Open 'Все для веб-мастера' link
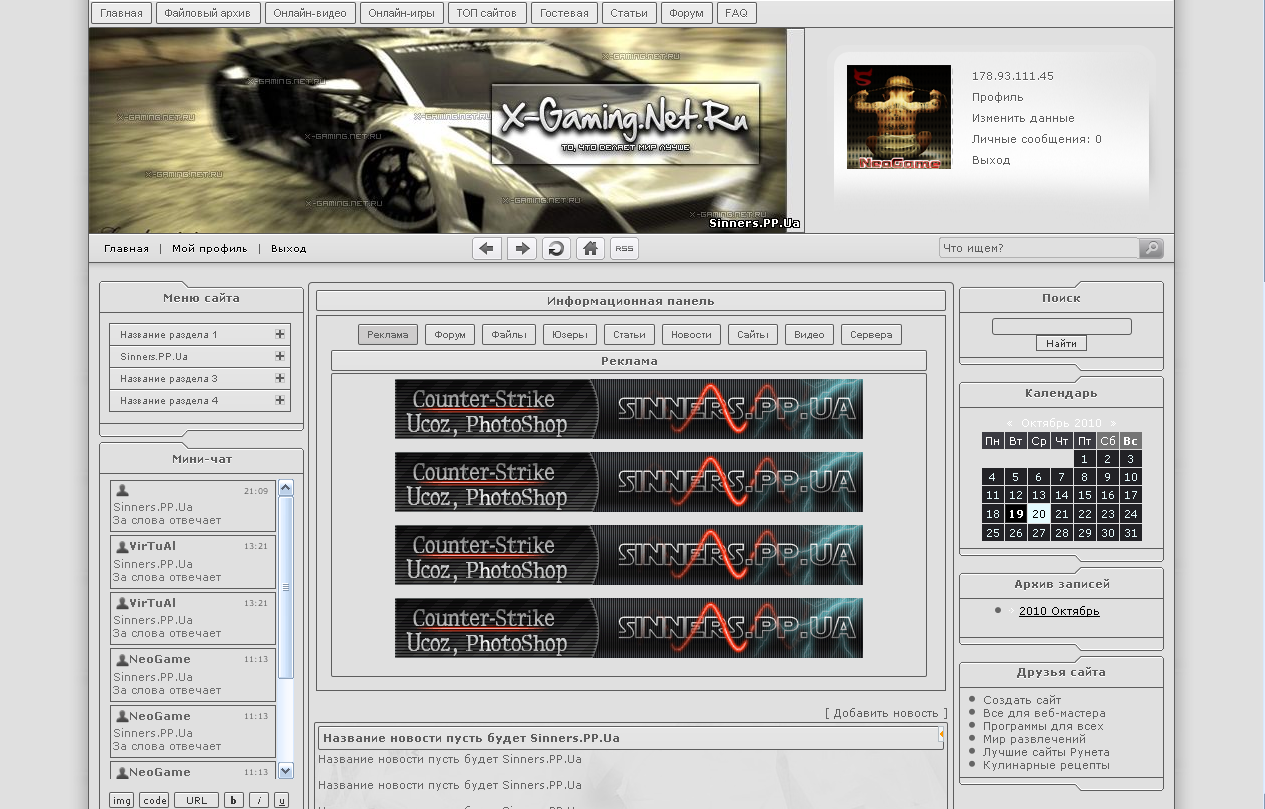Screen dimensions: 1265x809 click(1044, 713)
